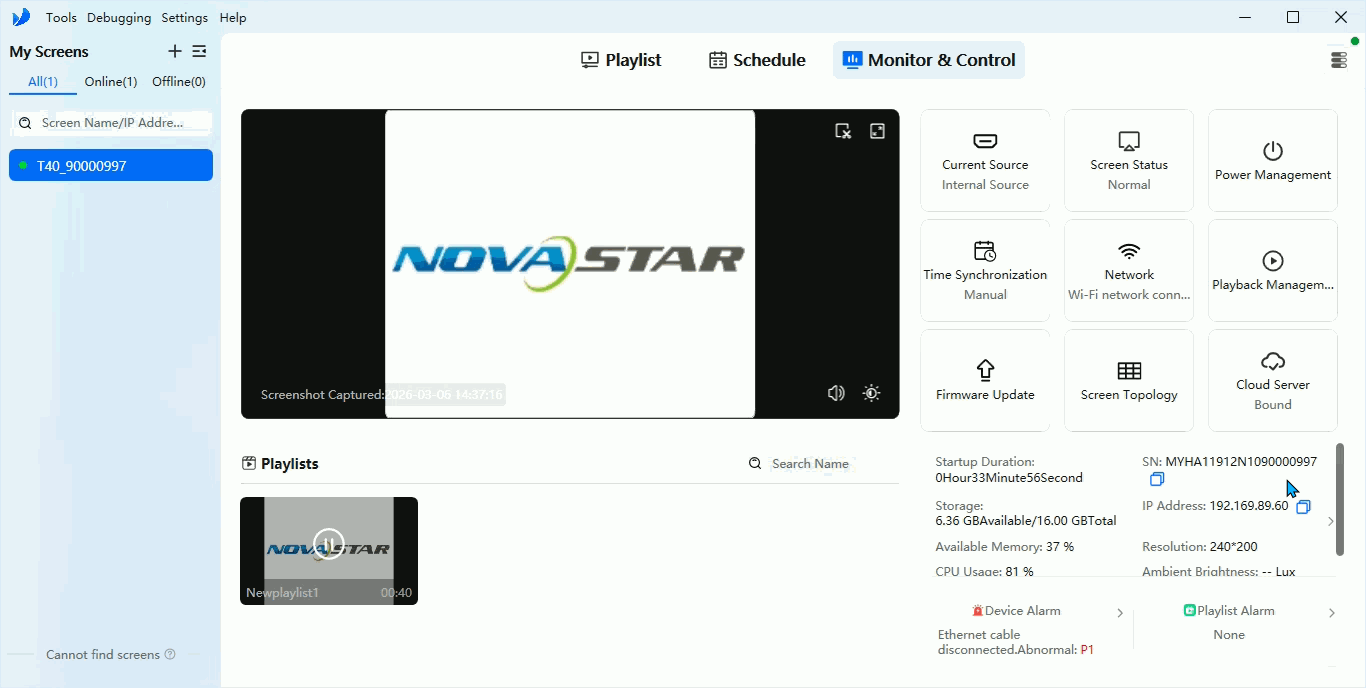Viewport: 1366px width, 688px height.
Task: Expand the preview to fullscreen
Action: click(877, 131)
